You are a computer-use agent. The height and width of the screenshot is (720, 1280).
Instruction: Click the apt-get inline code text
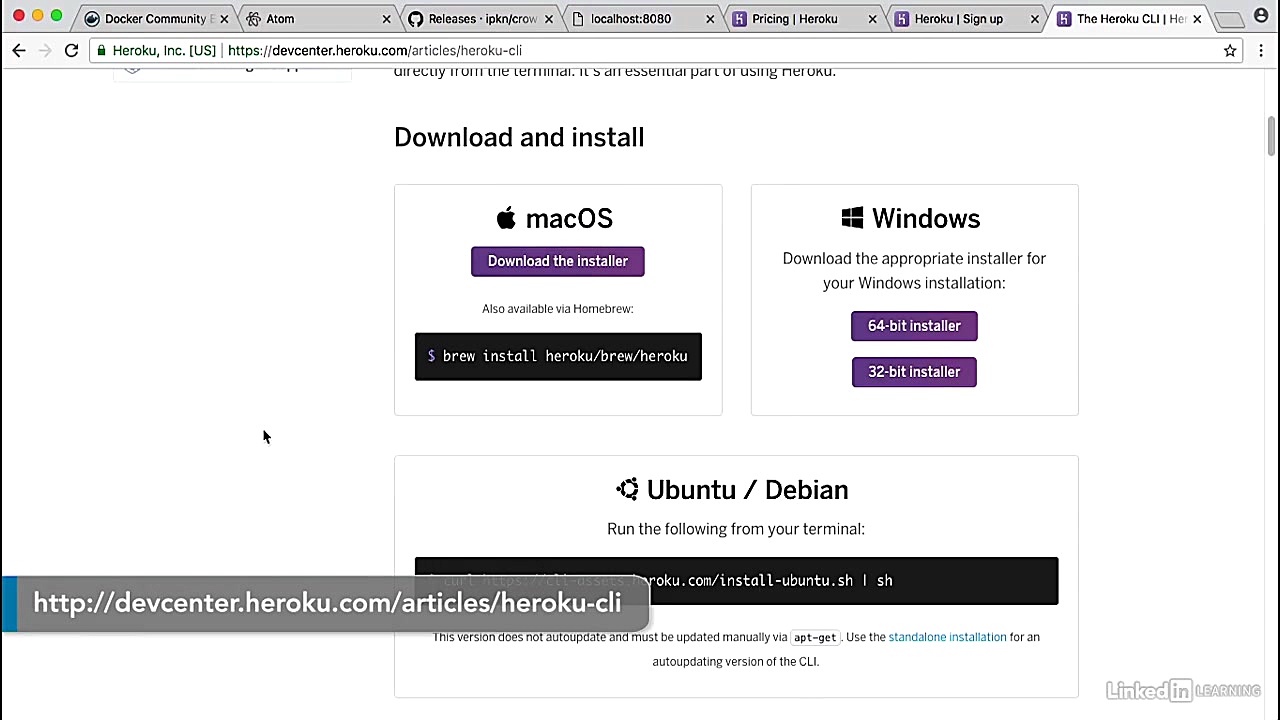815,637
